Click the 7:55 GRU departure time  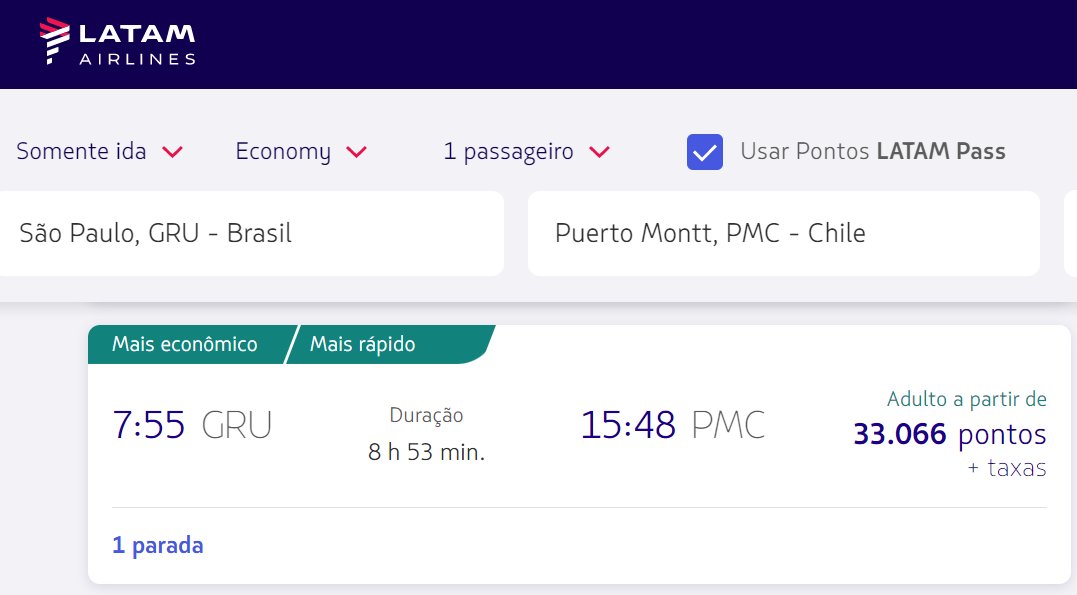click(x=192, y=425)
